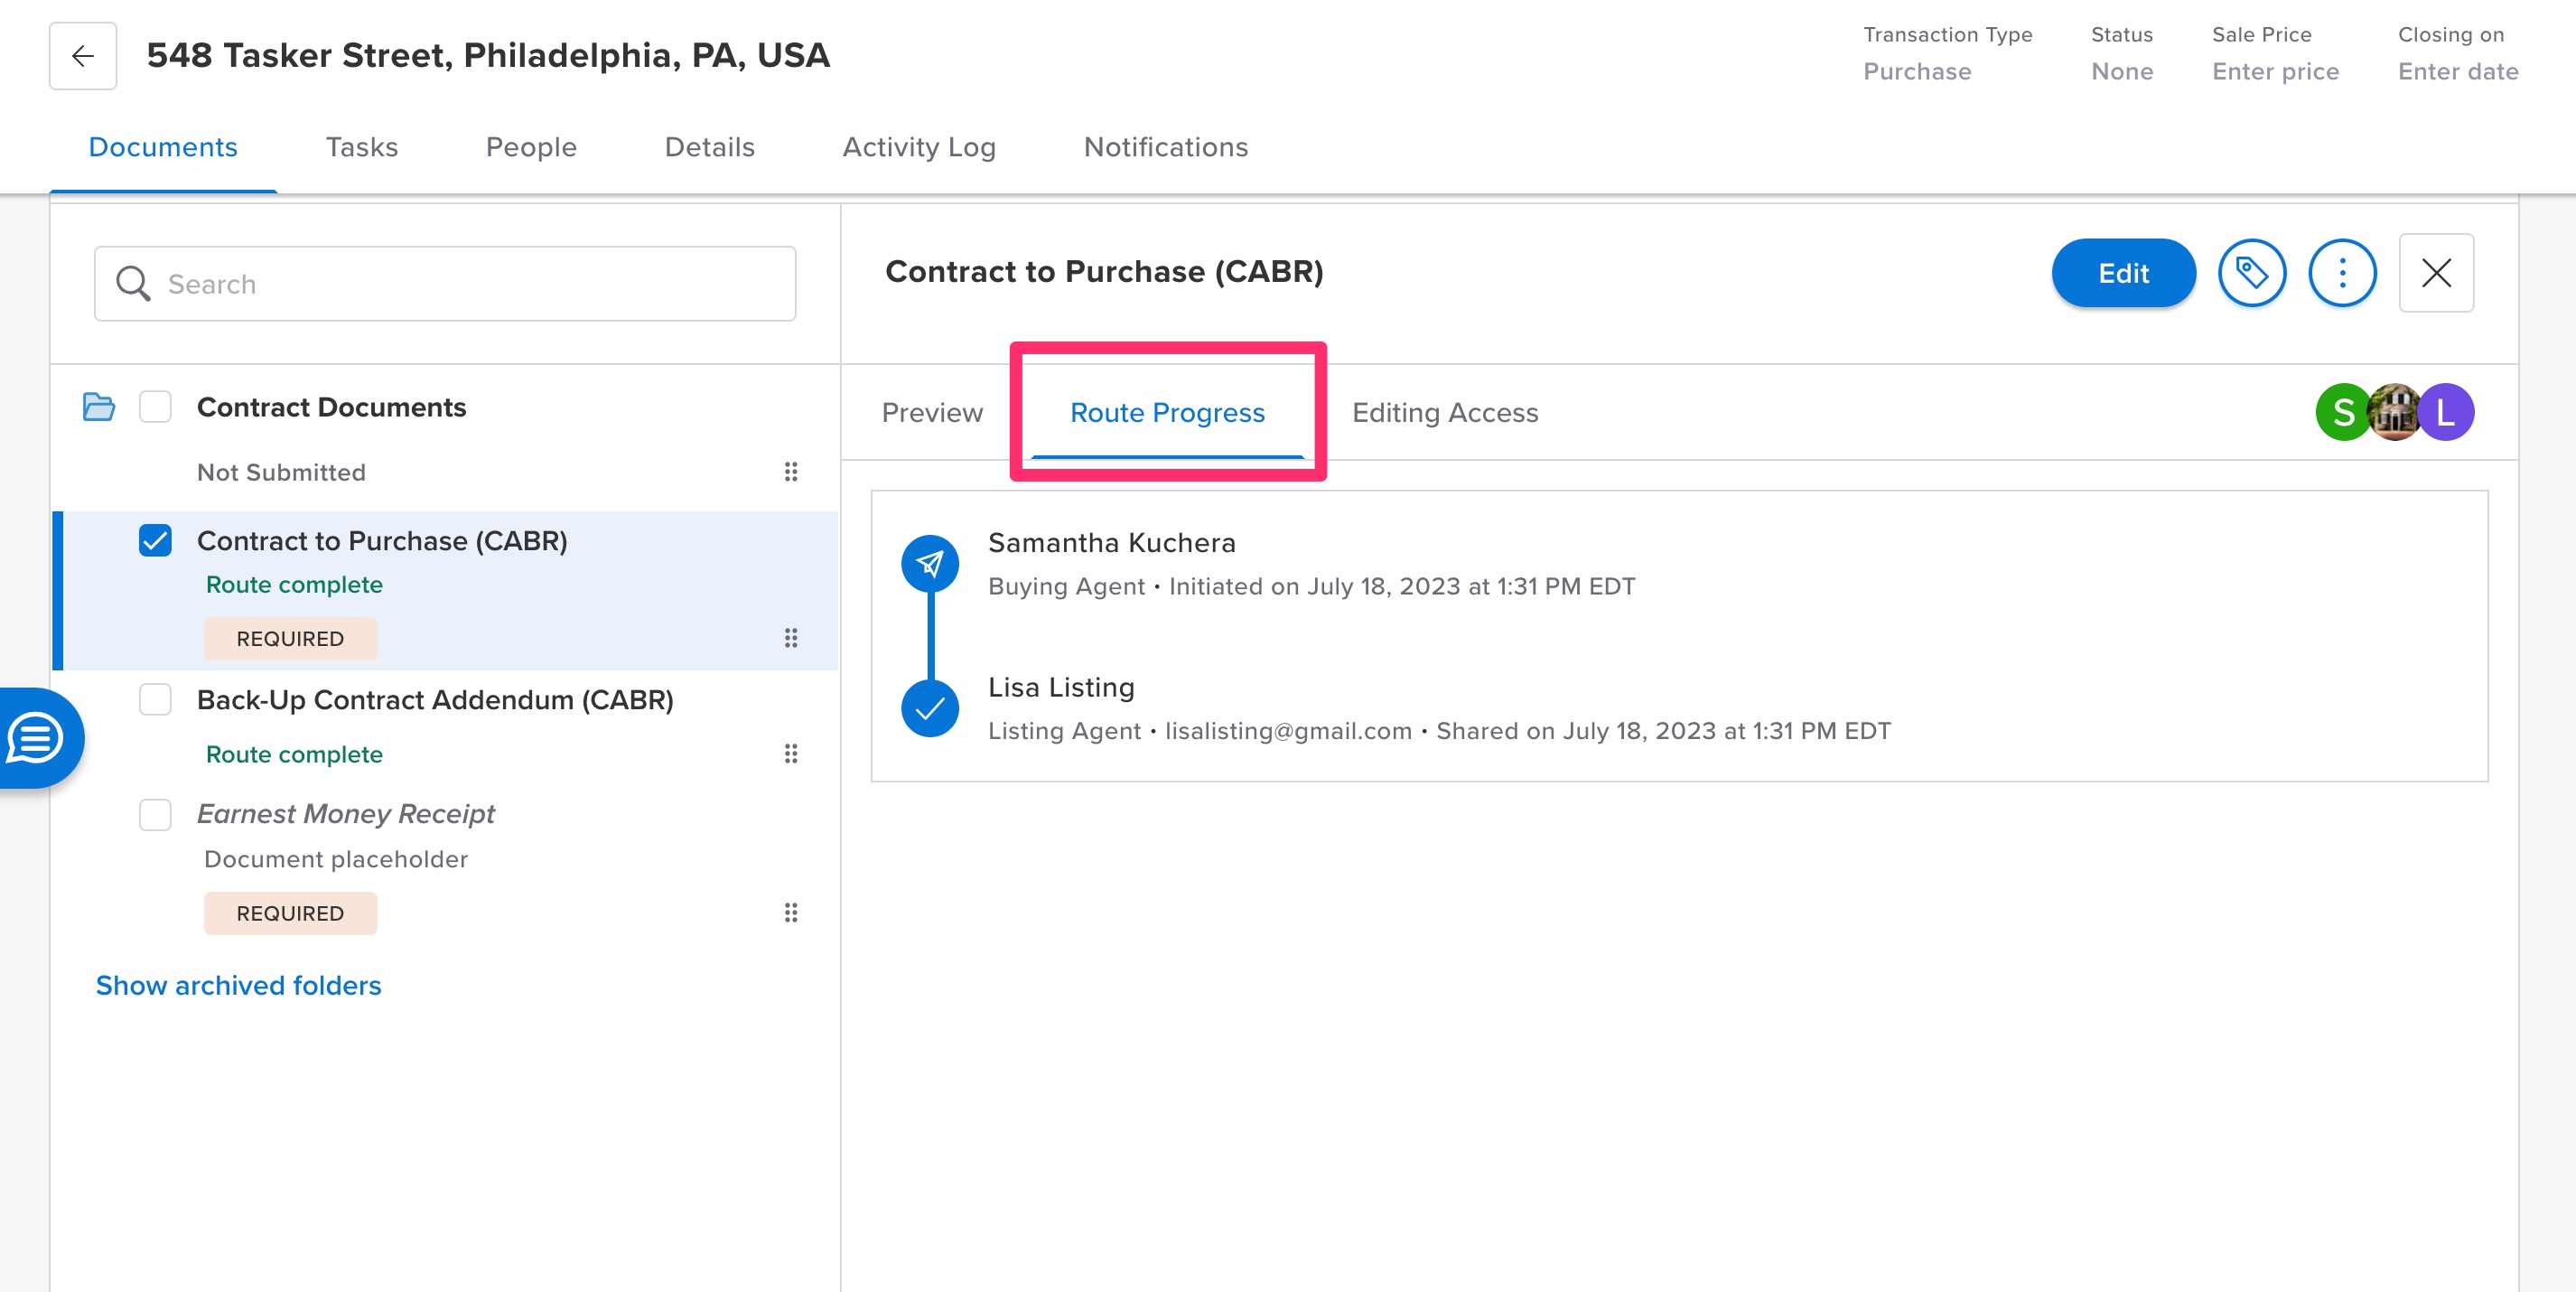Click the Contract Documents folder title
Viewport: 2576px width, 1292px height.
click(331, 407)
